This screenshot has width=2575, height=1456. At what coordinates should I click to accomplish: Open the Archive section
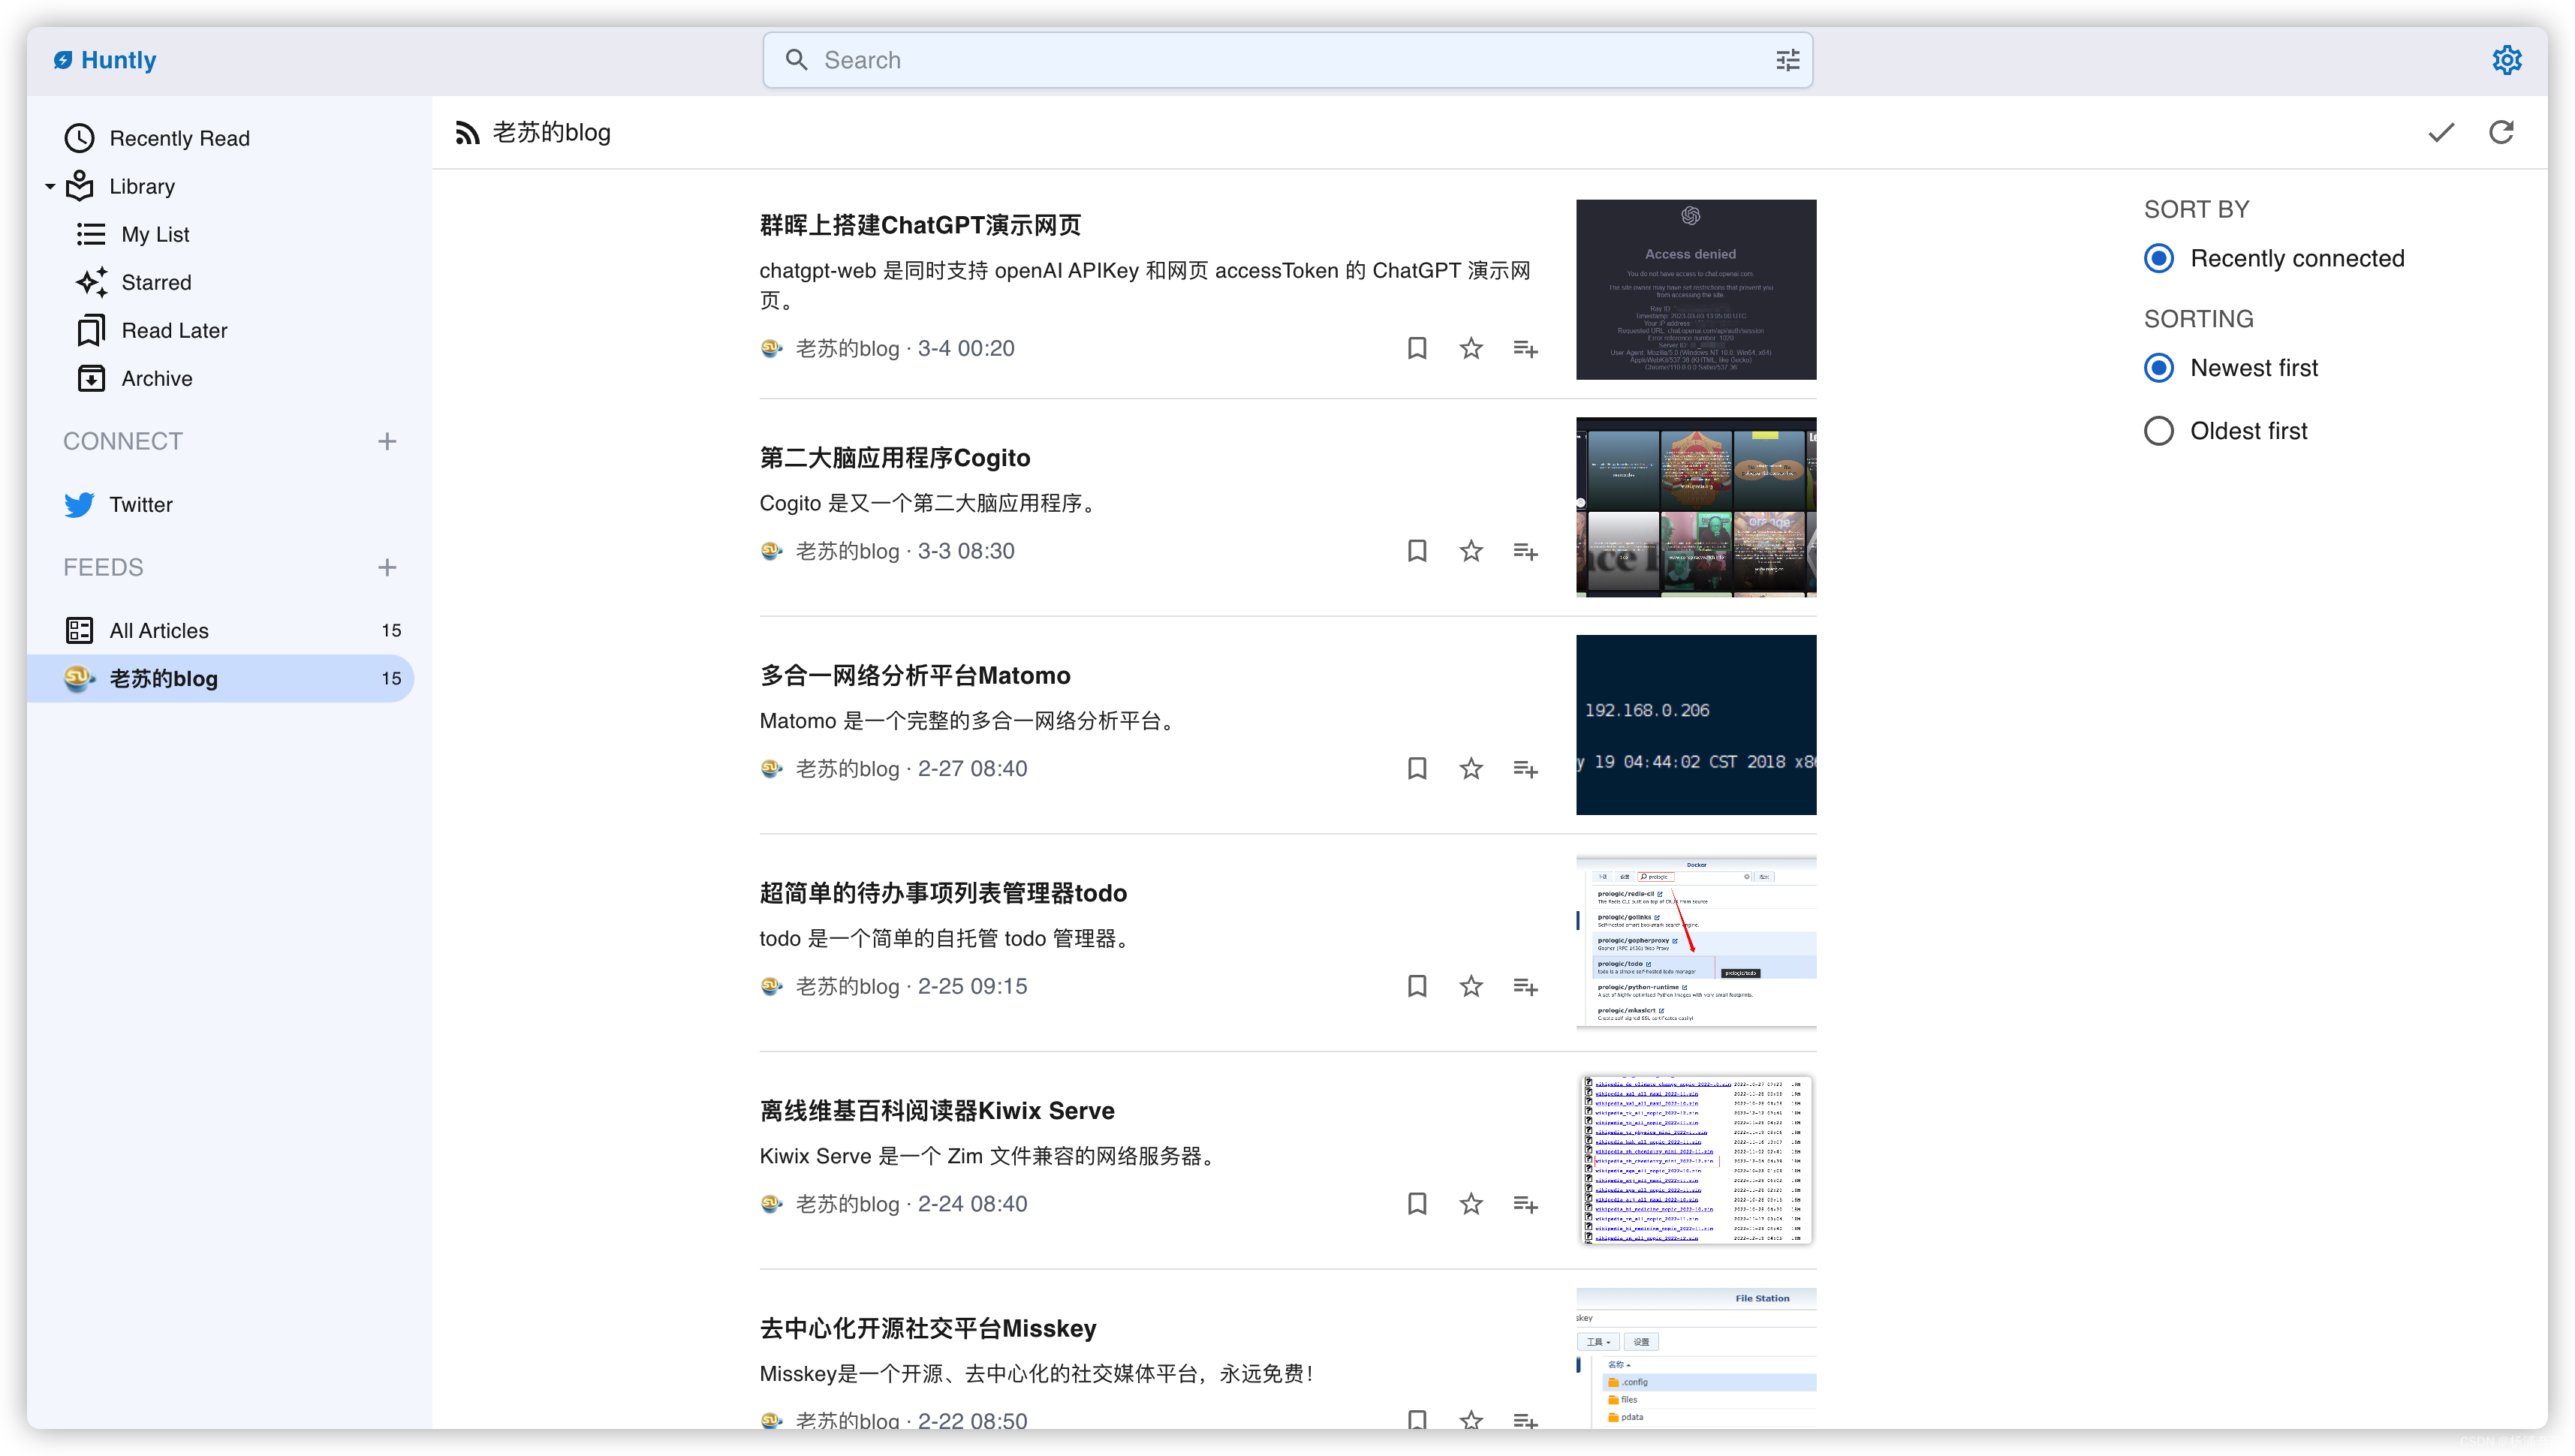pos(156,378)
